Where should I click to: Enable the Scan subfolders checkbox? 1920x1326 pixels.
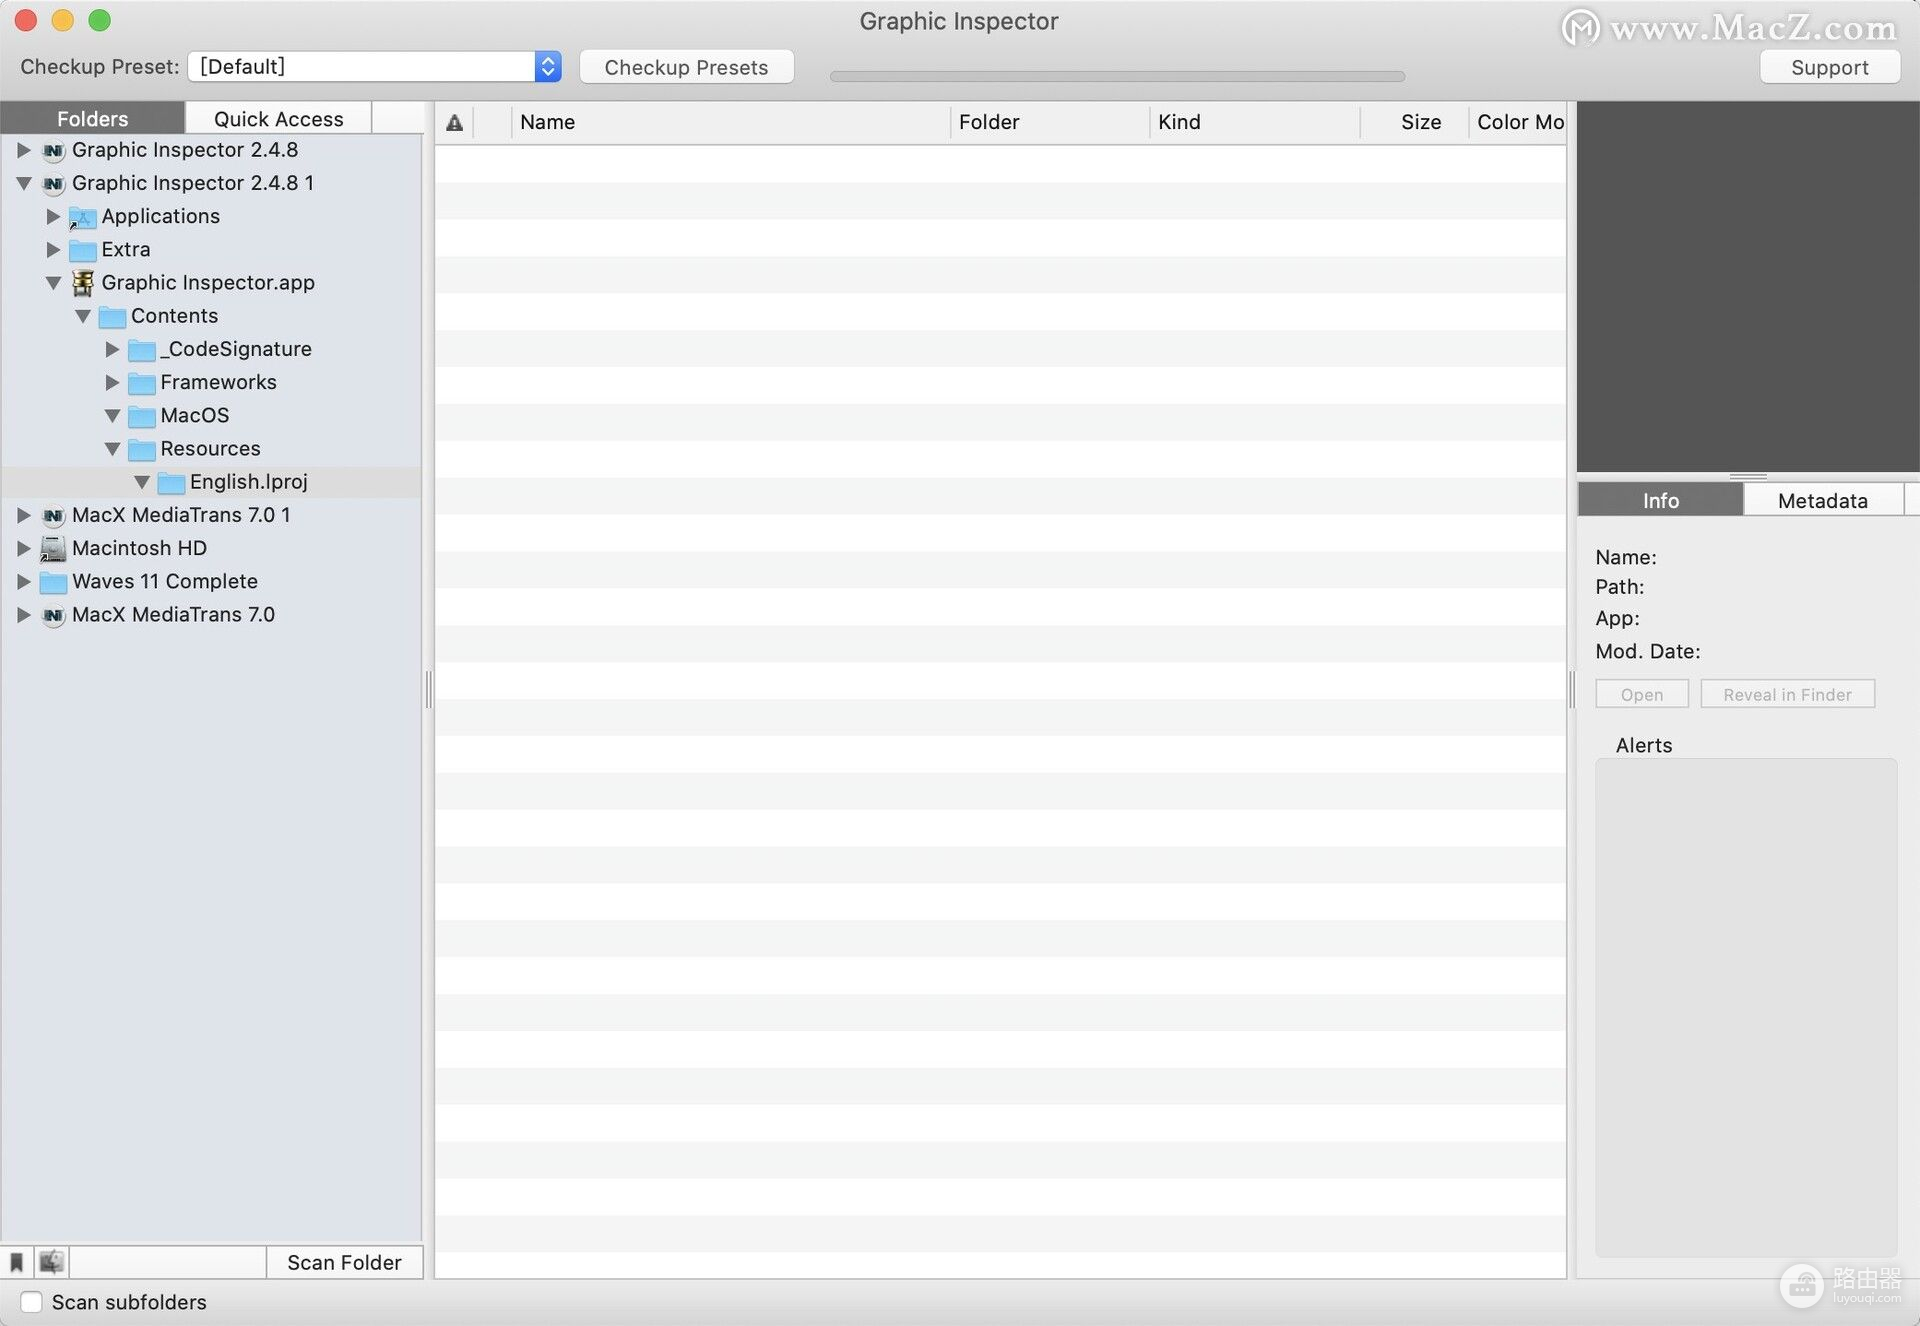pyautogui.click(x=32, y=1302)
